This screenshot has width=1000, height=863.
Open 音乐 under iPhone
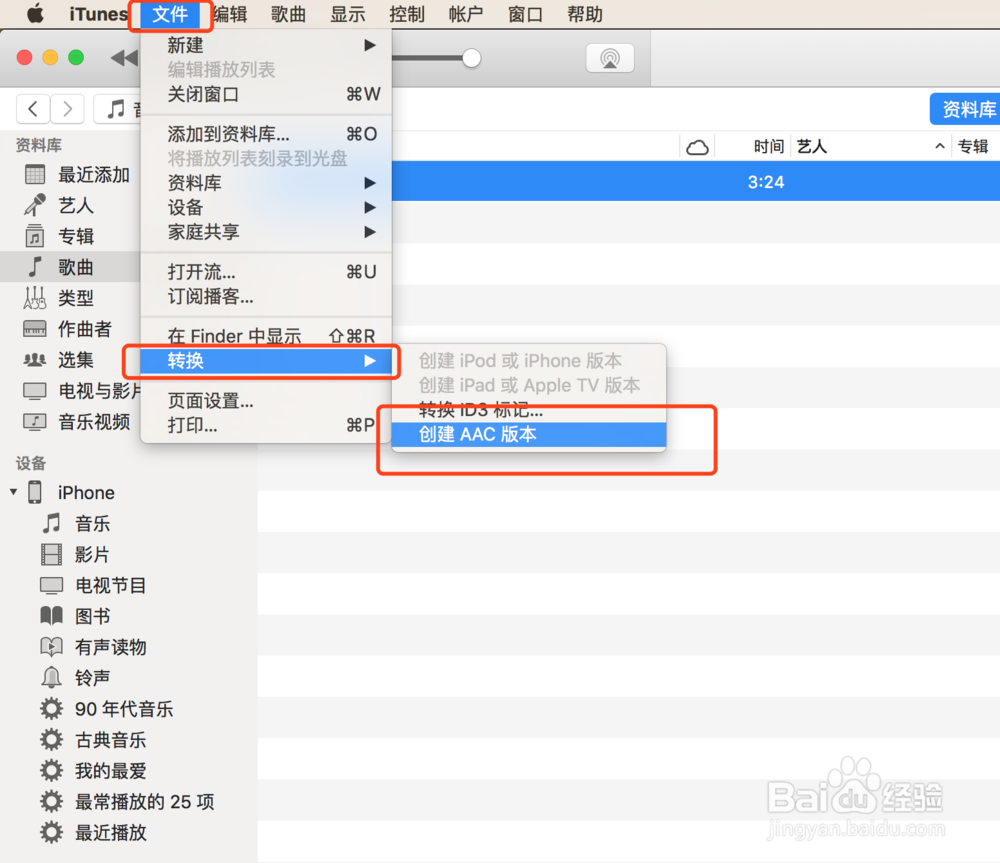76,524
